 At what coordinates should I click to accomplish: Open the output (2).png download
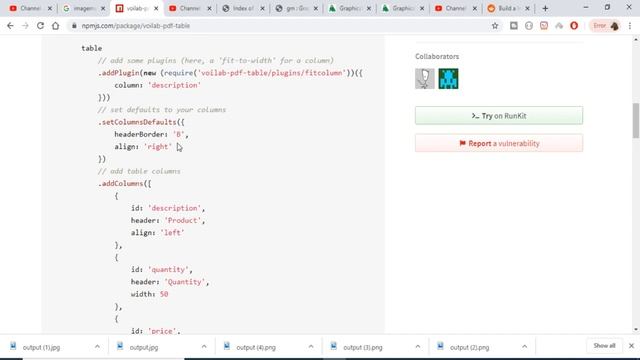469,347
